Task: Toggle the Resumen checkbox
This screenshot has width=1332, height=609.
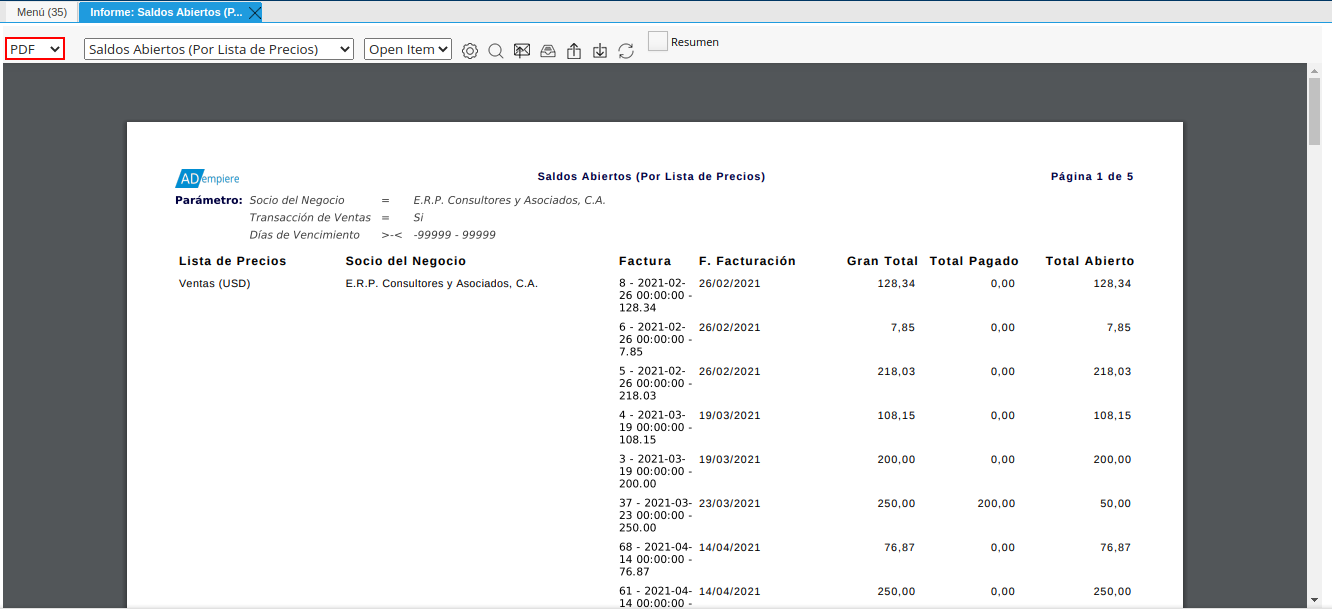Action: (x=657, y=41)
